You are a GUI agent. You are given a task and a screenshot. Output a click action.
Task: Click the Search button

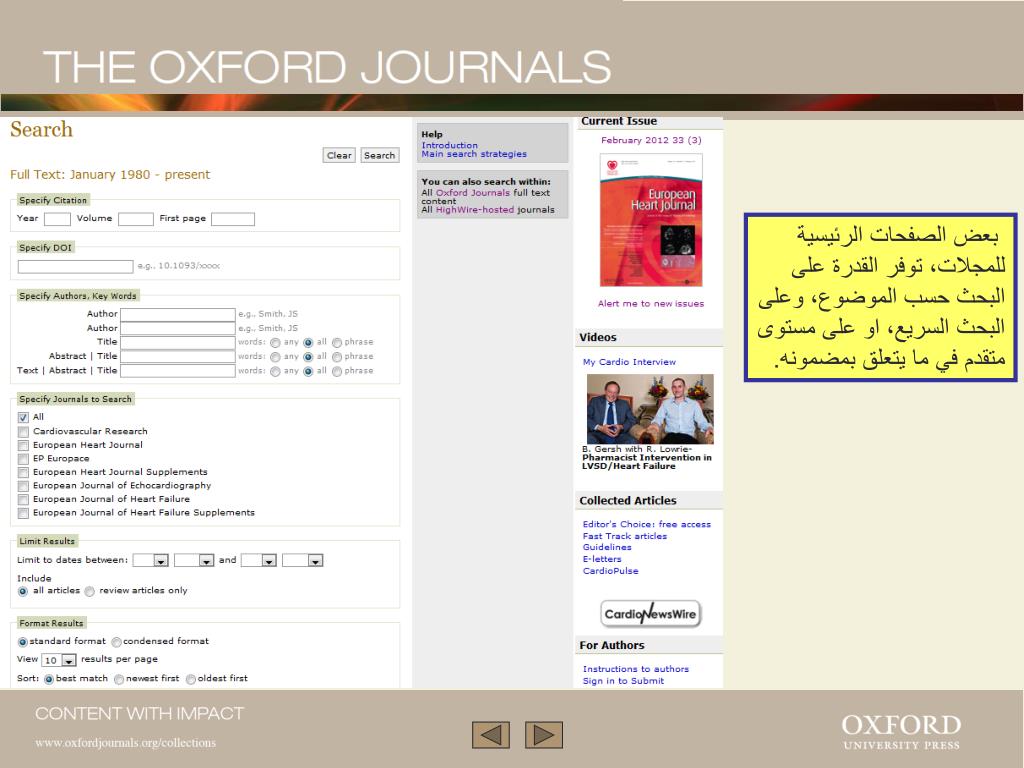[x=379, y=155]
